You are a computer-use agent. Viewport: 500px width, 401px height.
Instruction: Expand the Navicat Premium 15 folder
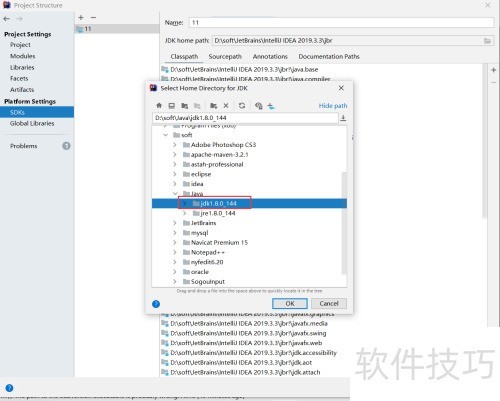tap(175, 242)
